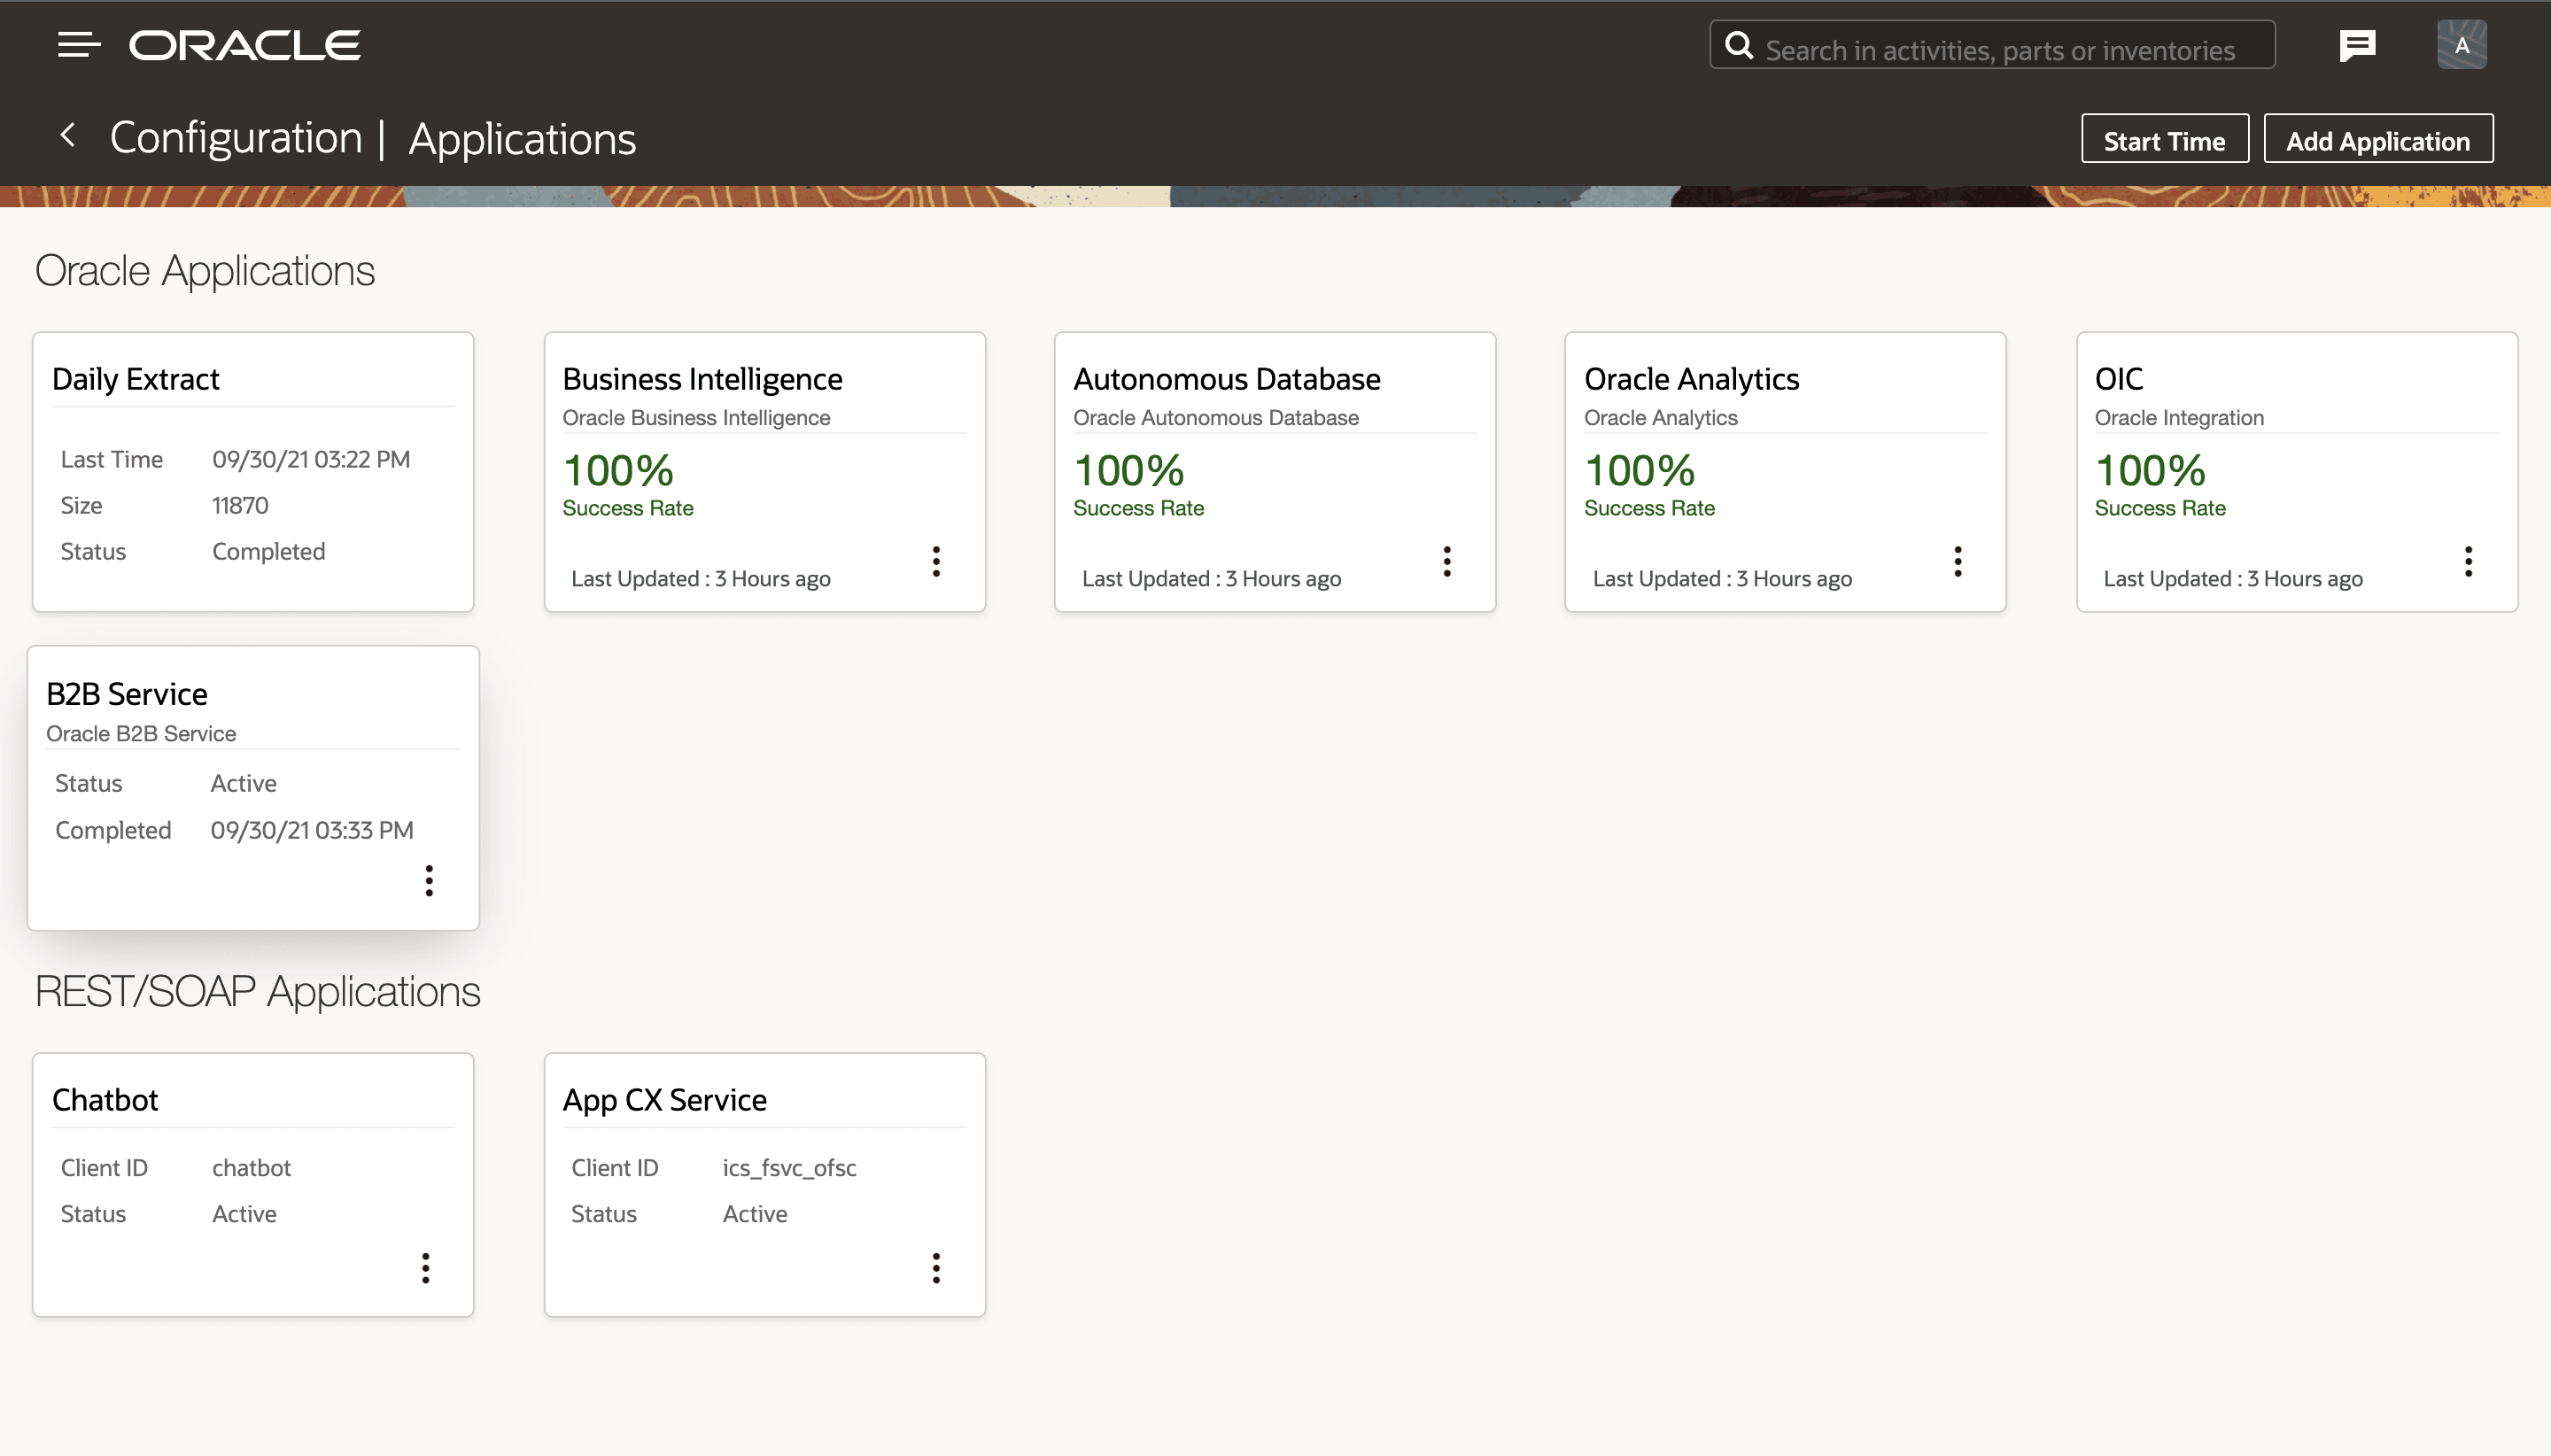Click the search magnifier icon

pyautogui.click(x=1740, y=46)
